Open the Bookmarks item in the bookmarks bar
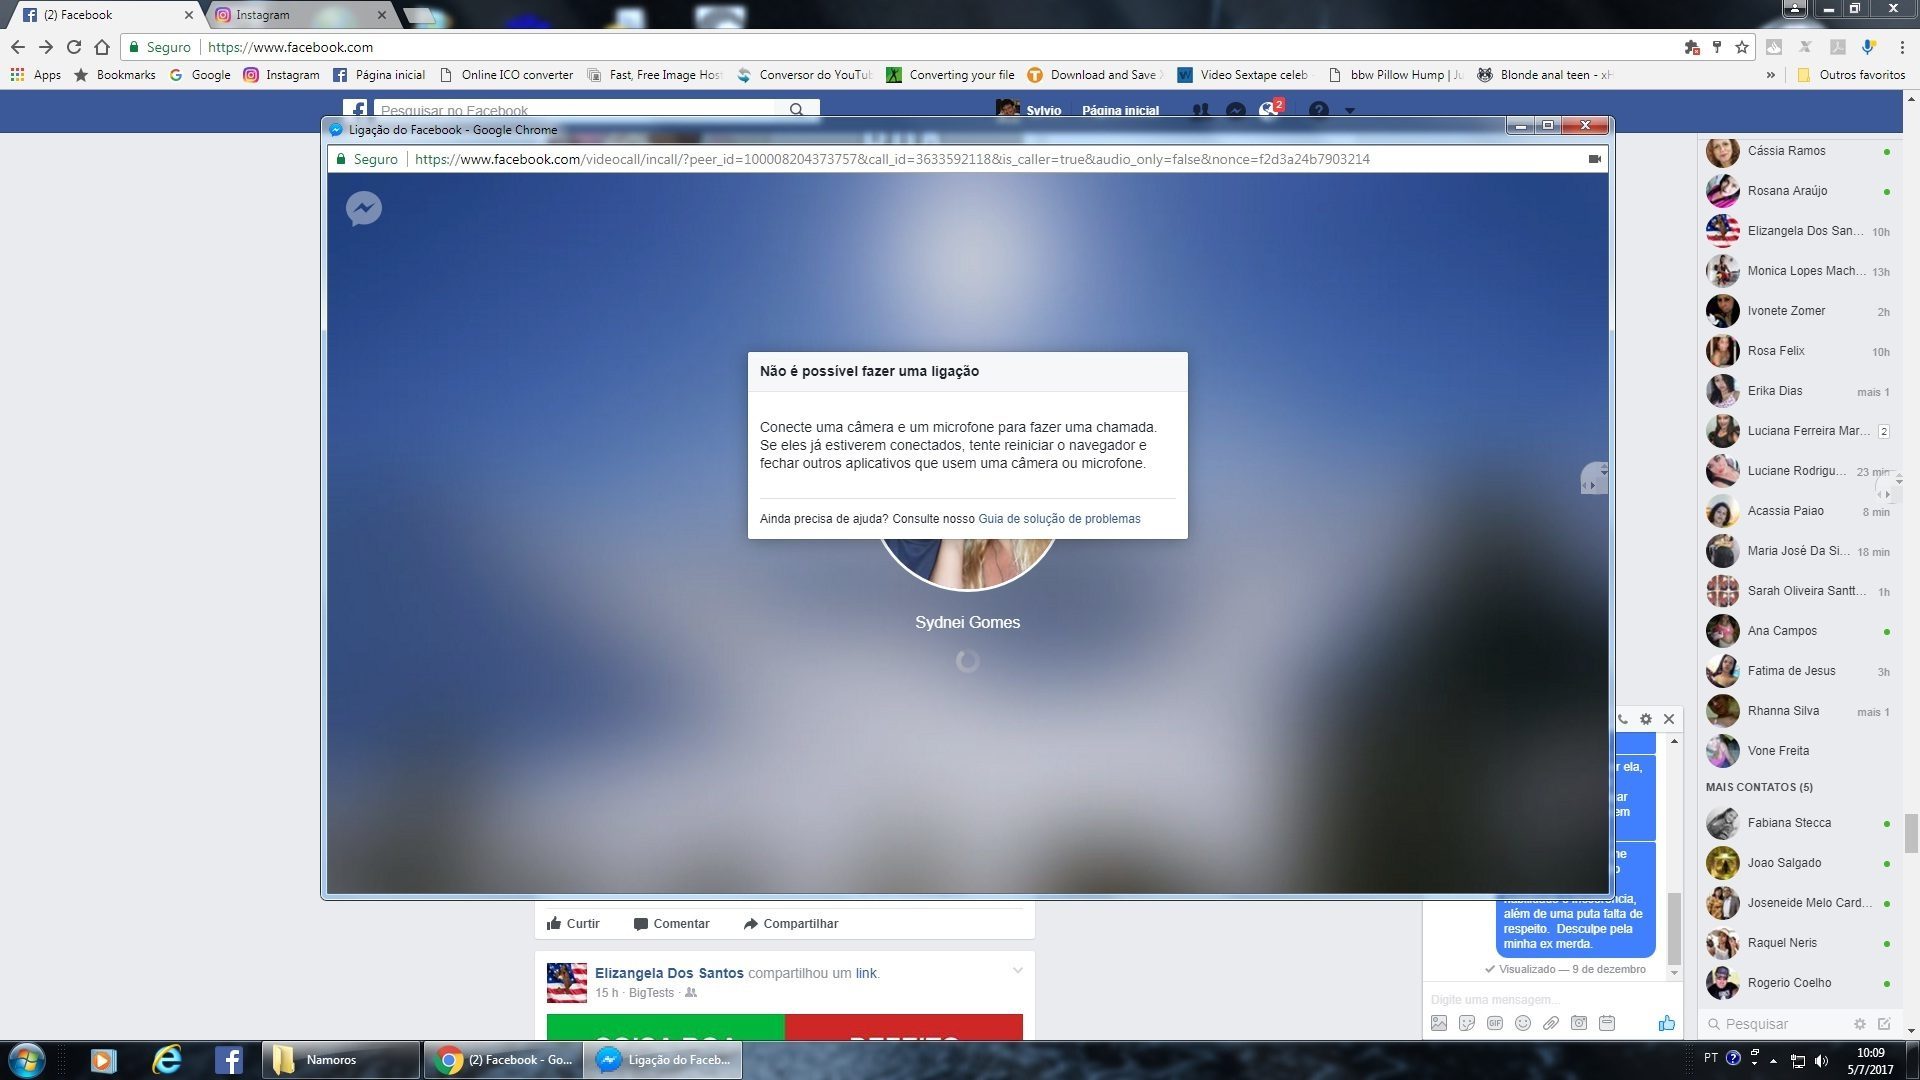This screenshot has height=1080, width=1920. point(115,75)
